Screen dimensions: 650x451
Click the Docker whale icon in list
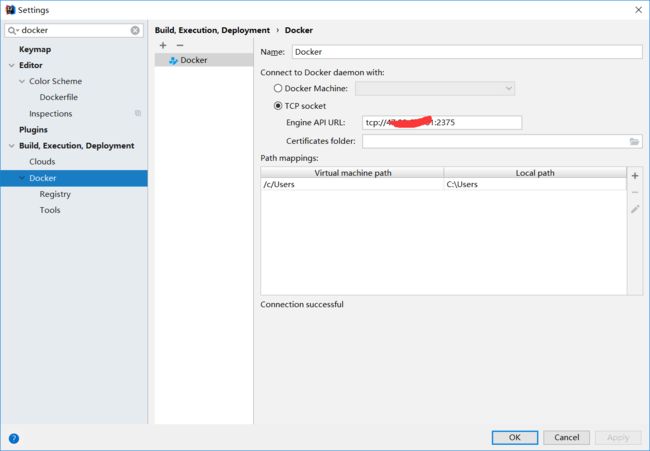tap(173, 61)
